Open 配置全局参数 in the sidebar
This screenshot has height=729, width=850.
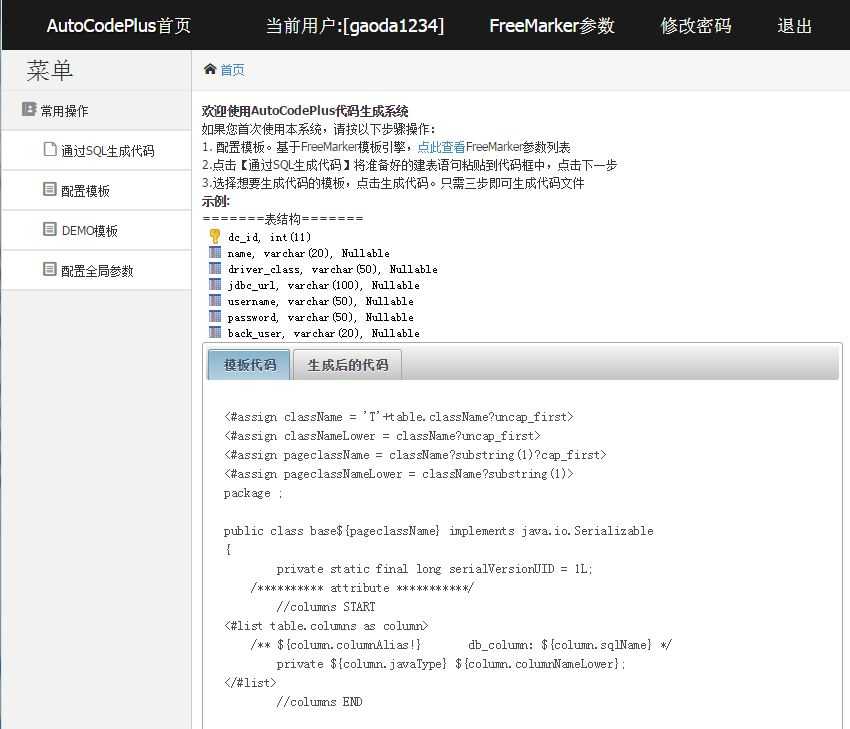[x=97, y=271]
